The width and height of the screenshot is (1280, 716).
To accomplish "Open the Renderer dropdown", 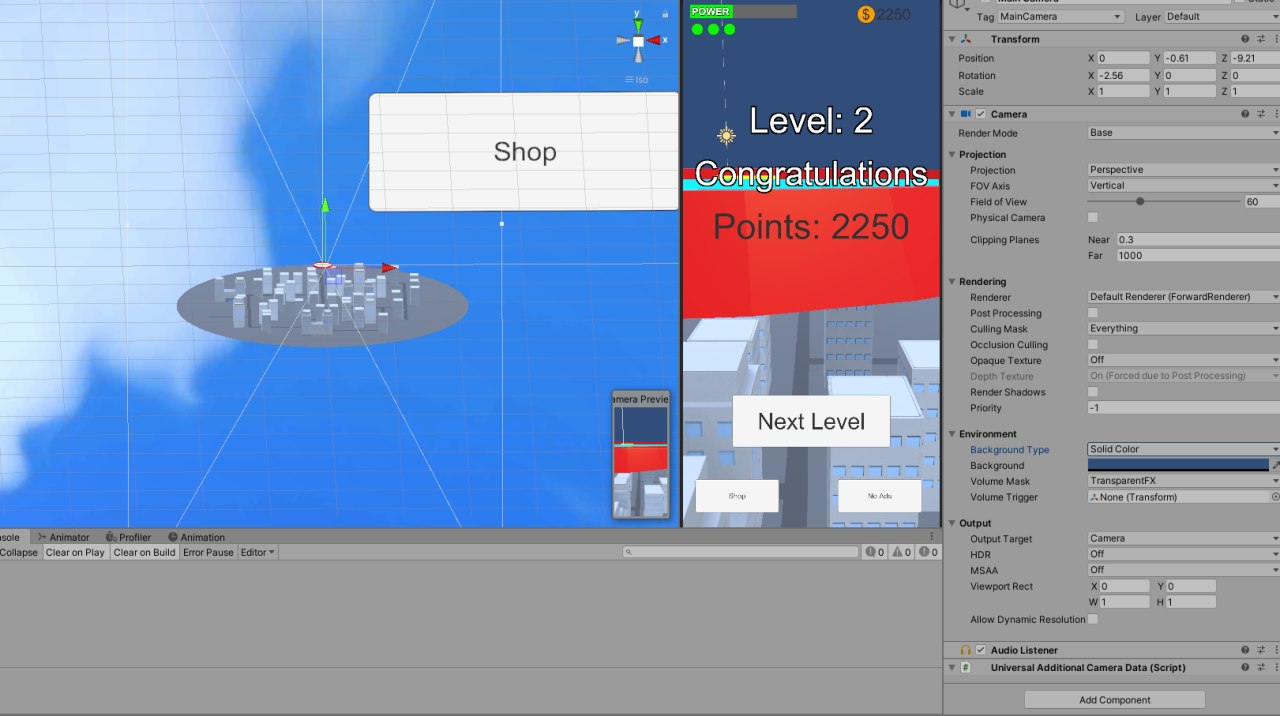I will coord(1184,297).
